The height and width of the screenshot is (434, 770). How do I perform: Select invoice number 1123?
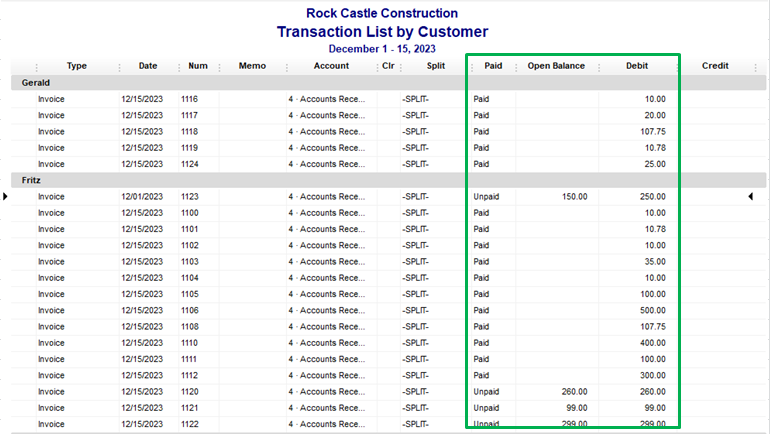click(x=190, y=196)
